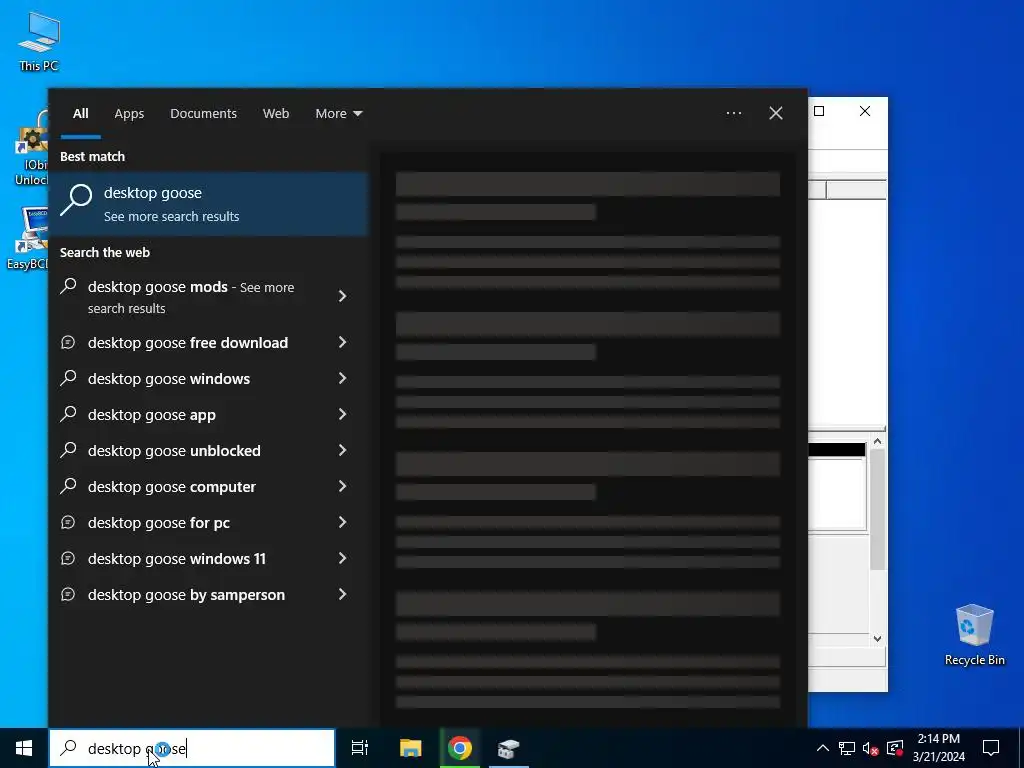Switch to the Web search tab
1024x768 pixels.
click(276, 114)
